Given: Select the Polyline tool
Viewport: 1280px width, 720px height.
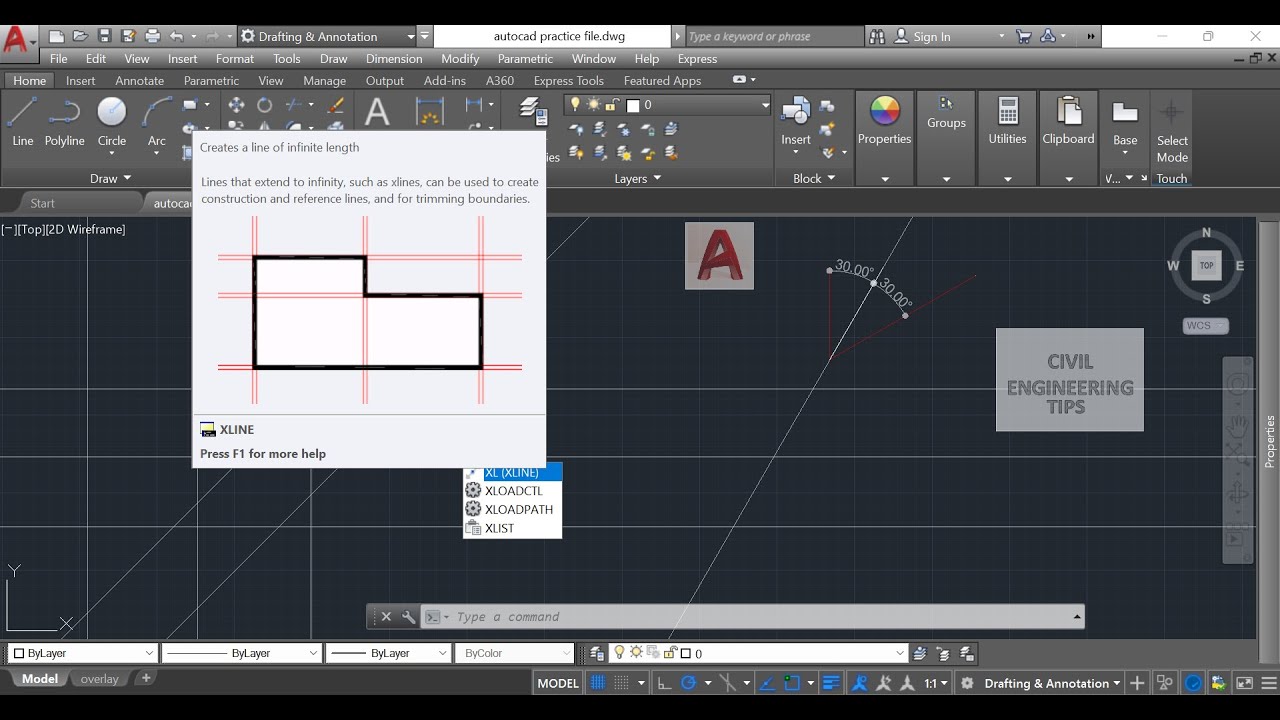Looking at the screenshot, I should tap(64, 122).
